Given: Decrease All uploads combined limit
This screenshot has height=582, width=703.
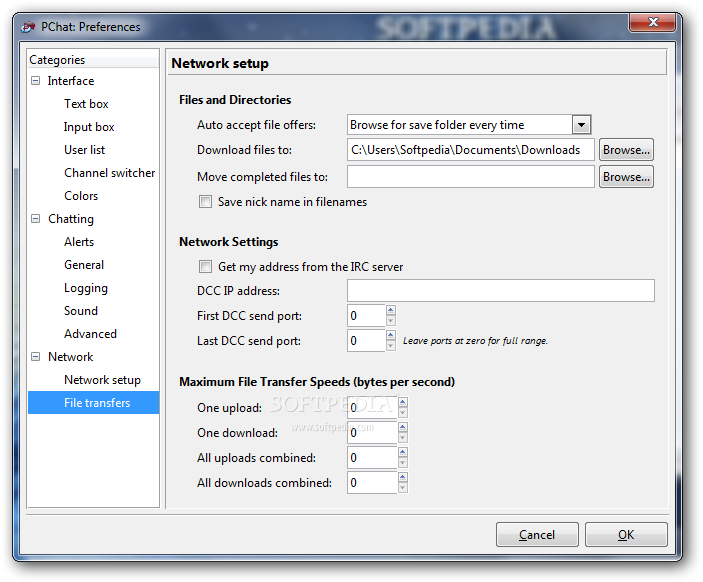Looking at the screenshot, I should [403, 463].
